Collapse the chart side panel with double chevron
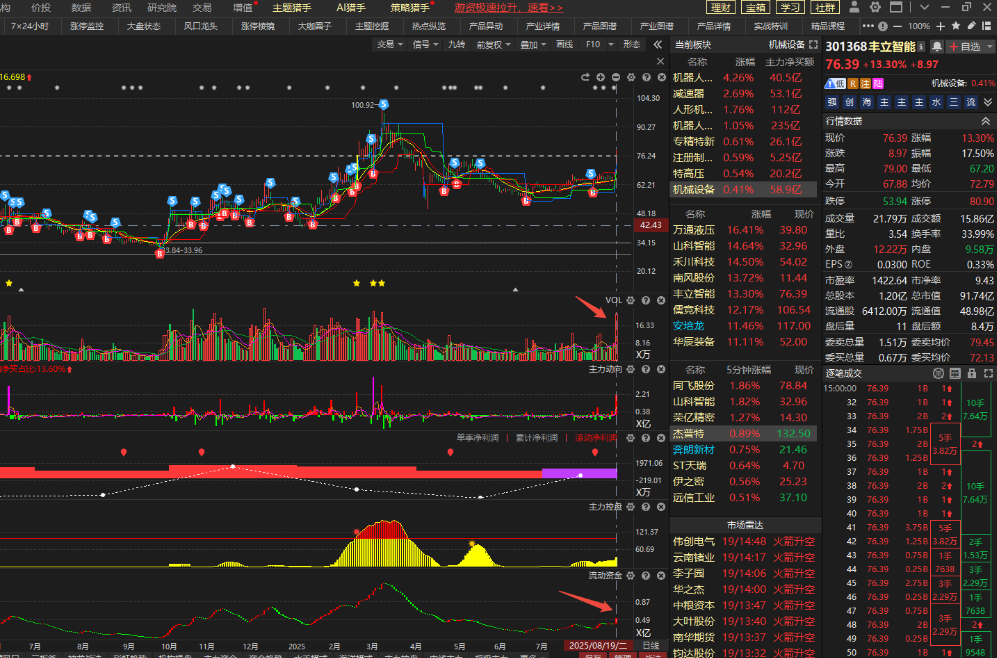The width and height of the screenshot is (997, 658). tap(657, 45)
